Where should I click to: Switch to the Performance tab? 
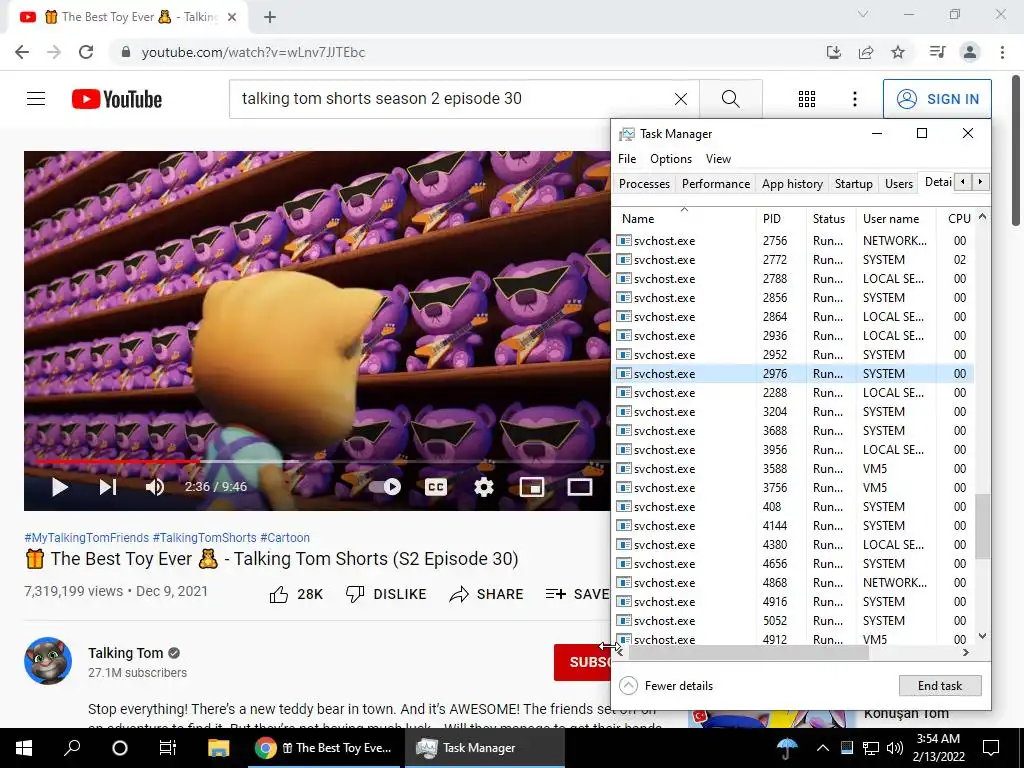pos(716,184)
